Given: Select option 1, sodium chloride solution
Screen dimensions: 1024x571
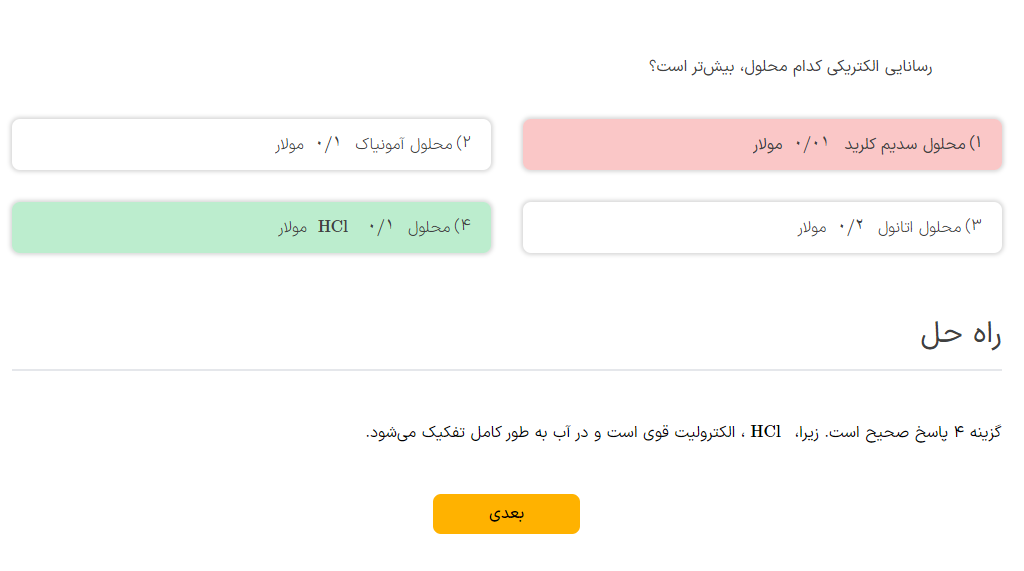Looking at the screenshot, I should click(762, 145).
